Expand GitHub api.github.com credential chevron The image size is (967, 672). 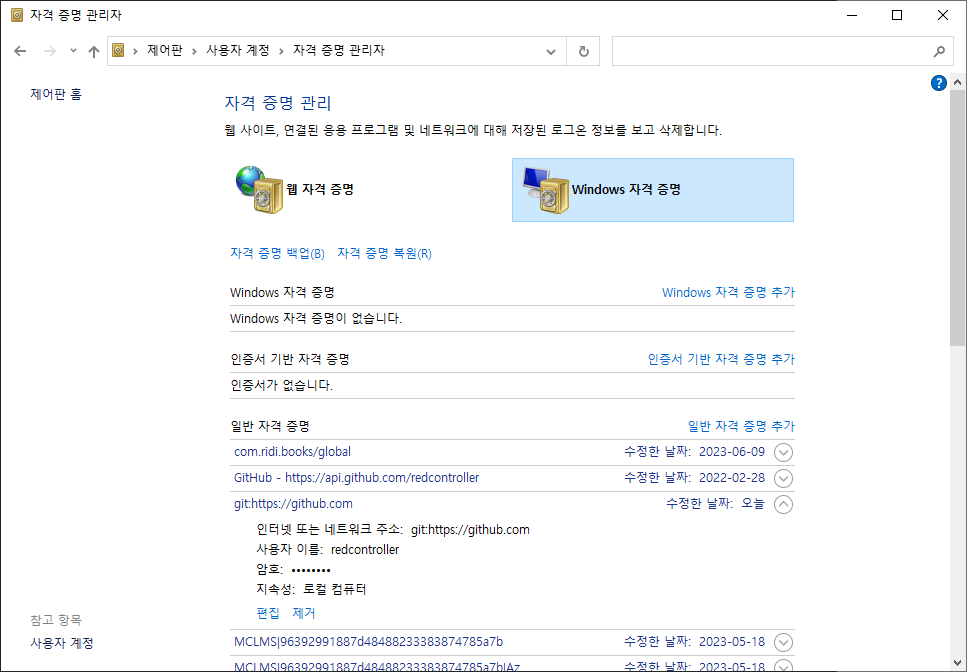pyautogui.click(x=783, y=478)
